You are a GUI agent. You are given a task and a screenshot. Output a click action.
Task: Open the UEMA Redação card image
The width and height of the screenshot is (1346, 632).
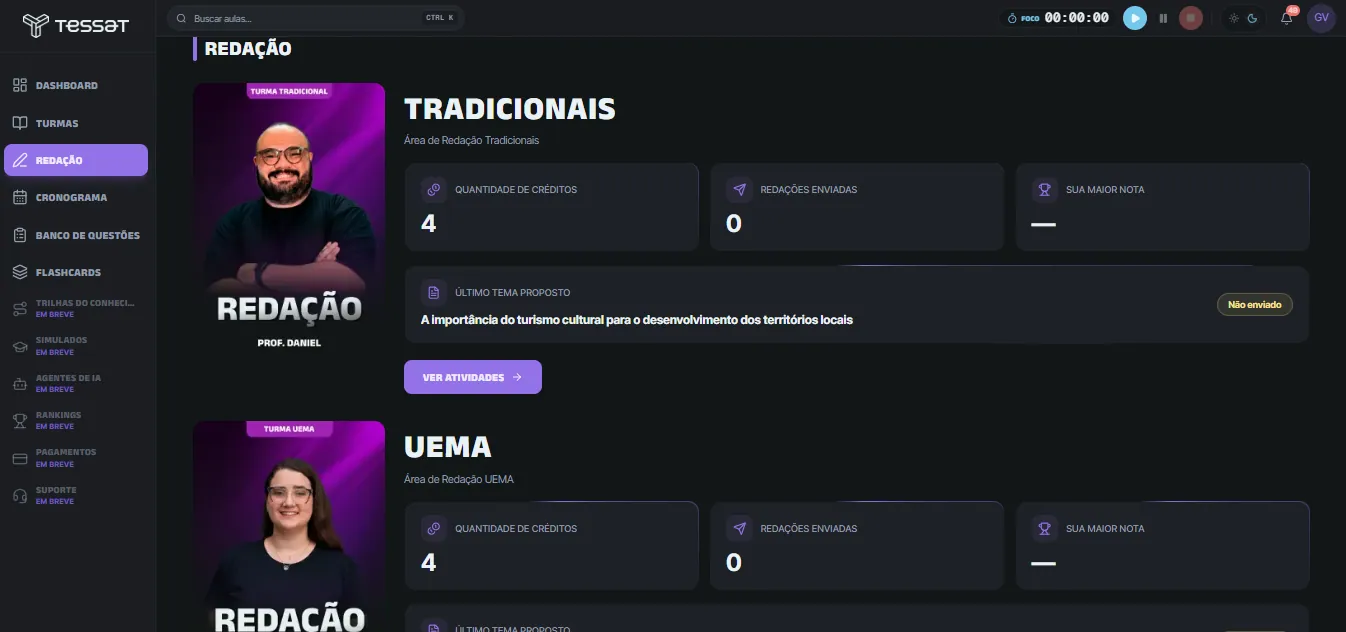[289, 526]
